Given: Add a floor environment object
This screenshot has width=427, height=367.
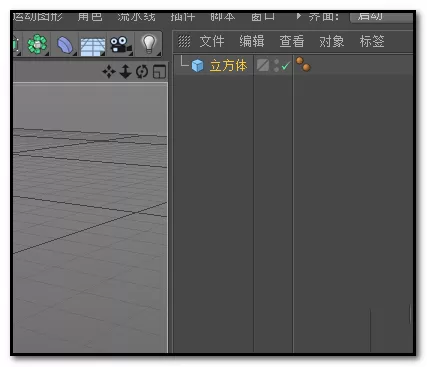Looking at the screenshot, I should (92, 46).
